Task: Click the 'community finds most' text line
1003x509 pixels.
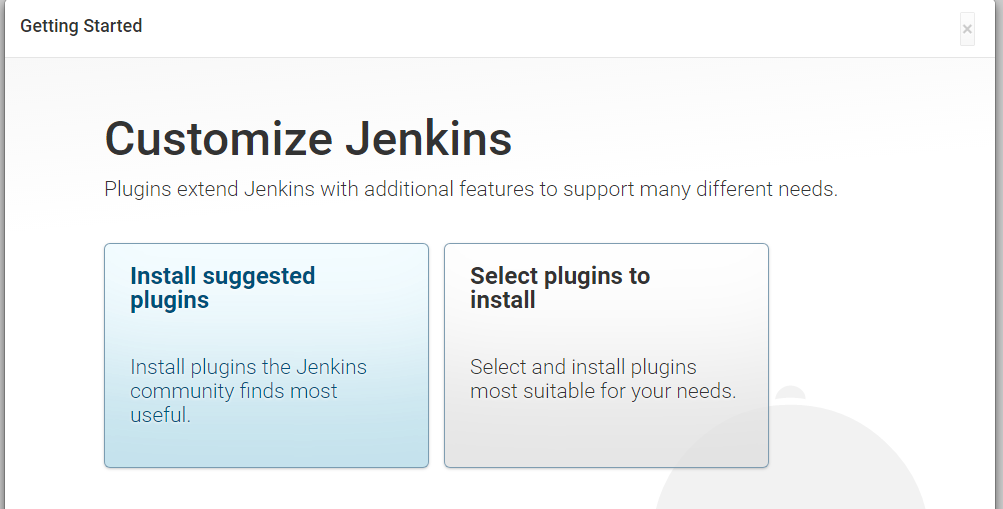Action: (x=234, y=391)
